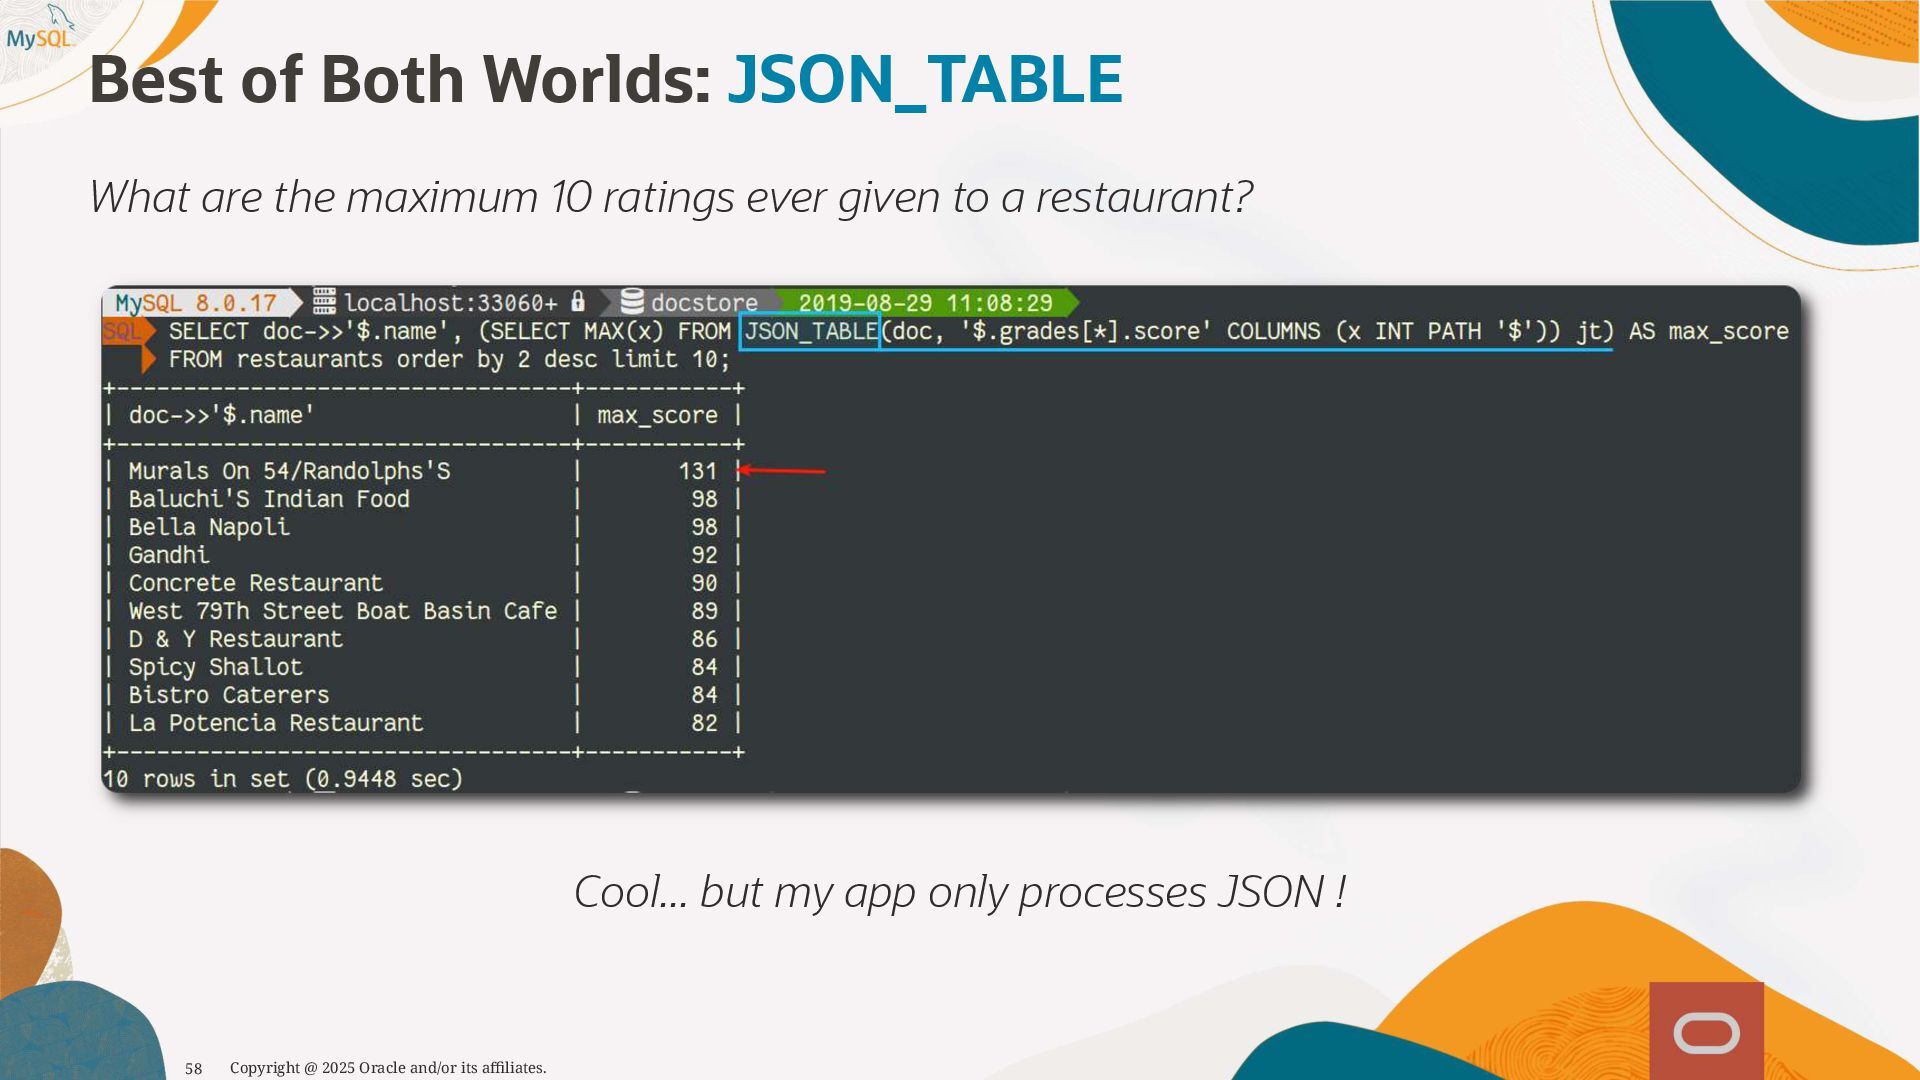The width and height of the screenshot is (1920, 1080).
Task: Click slide number 58 in footer
Action: click(194, 1068)
